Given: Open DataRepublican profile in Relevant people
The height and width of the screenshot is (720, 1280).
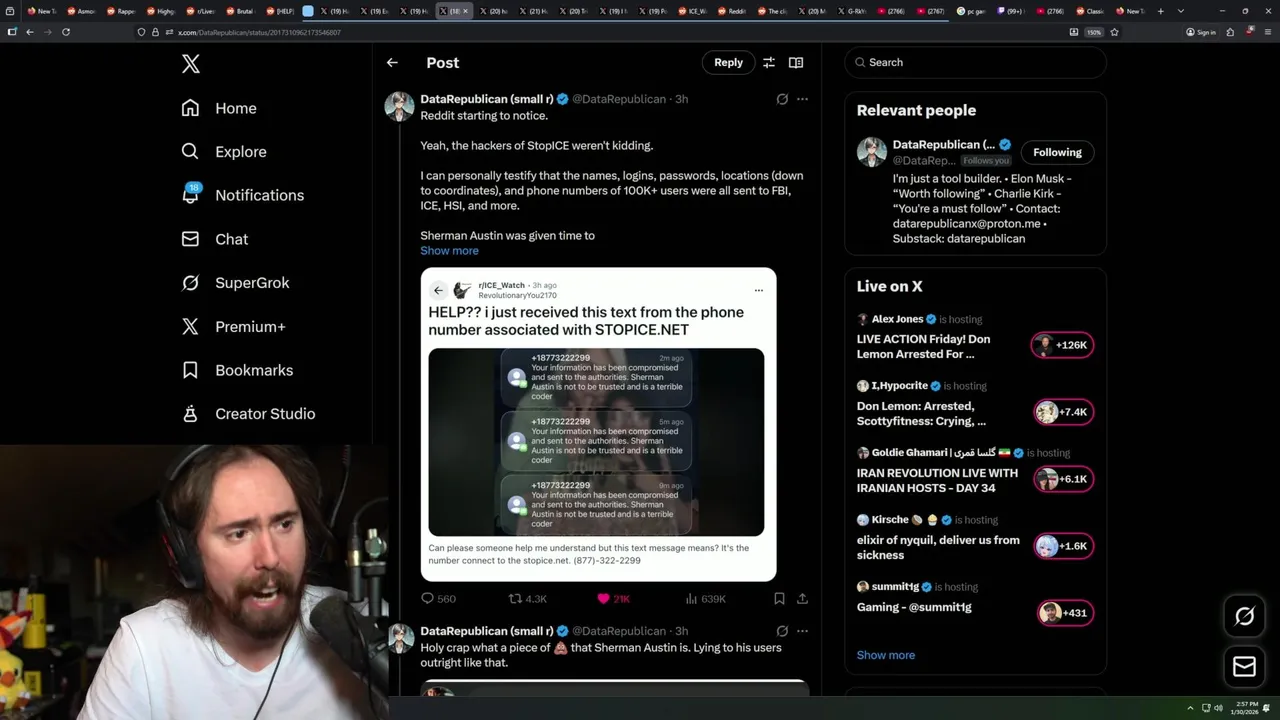Looking at the screenshot, I should point(943,144).
